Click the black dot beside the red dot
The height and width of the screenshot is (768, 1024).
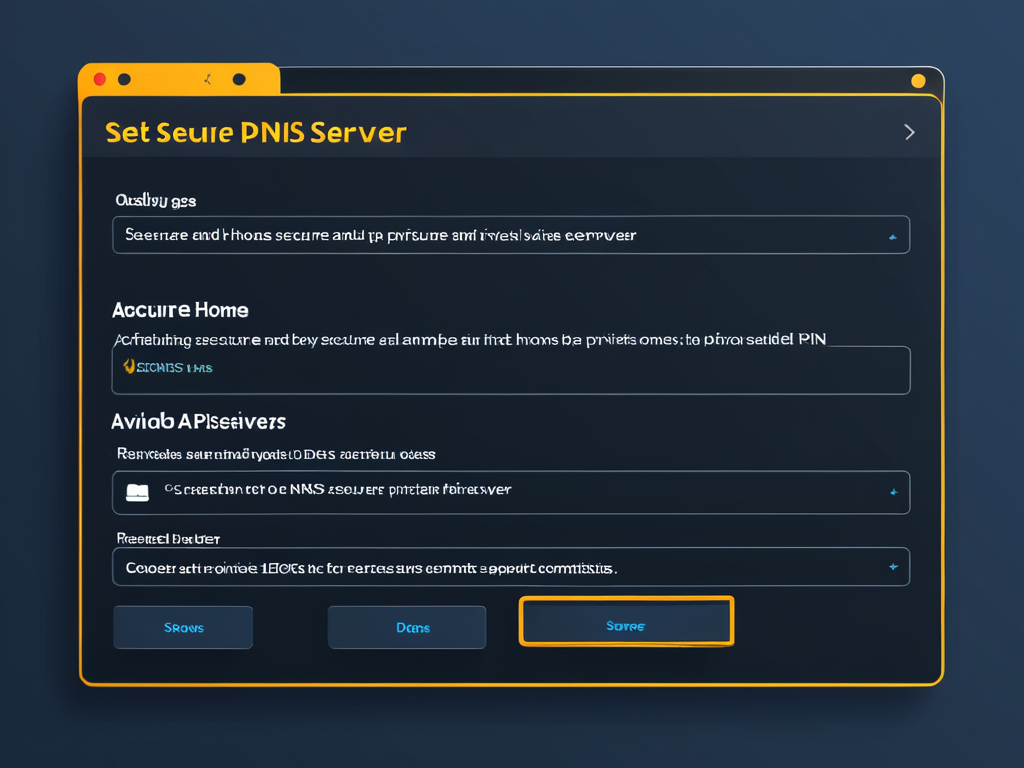[x=124, y=79]
